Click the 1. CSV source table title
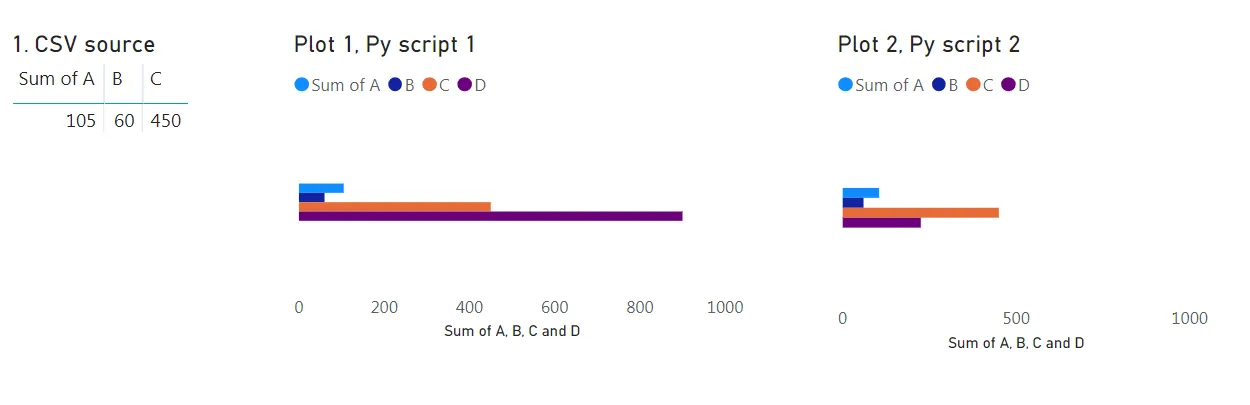 (84, 44)
